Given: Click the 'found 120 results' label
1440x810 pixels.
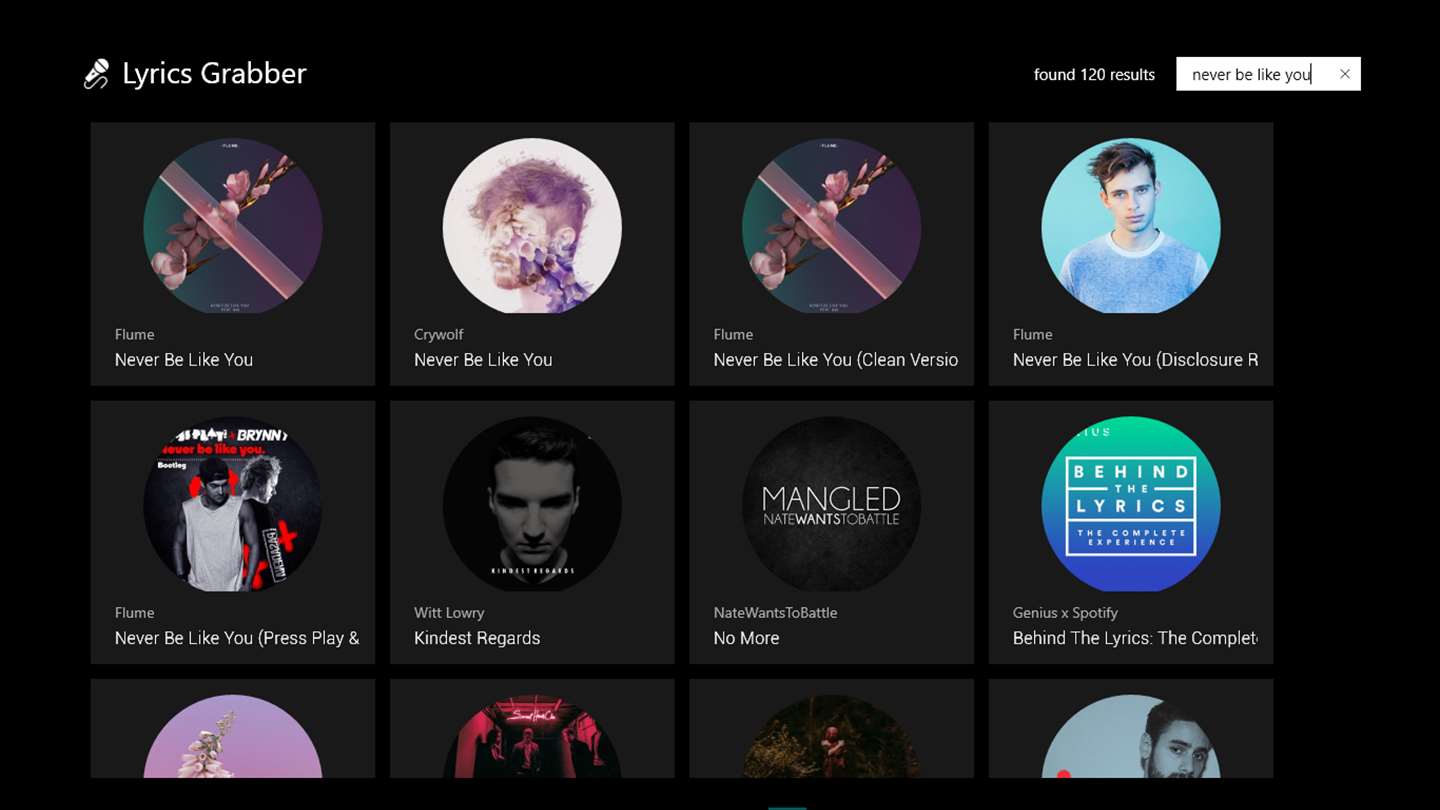Looking at the screenshot, I should tap(1094, 75).
